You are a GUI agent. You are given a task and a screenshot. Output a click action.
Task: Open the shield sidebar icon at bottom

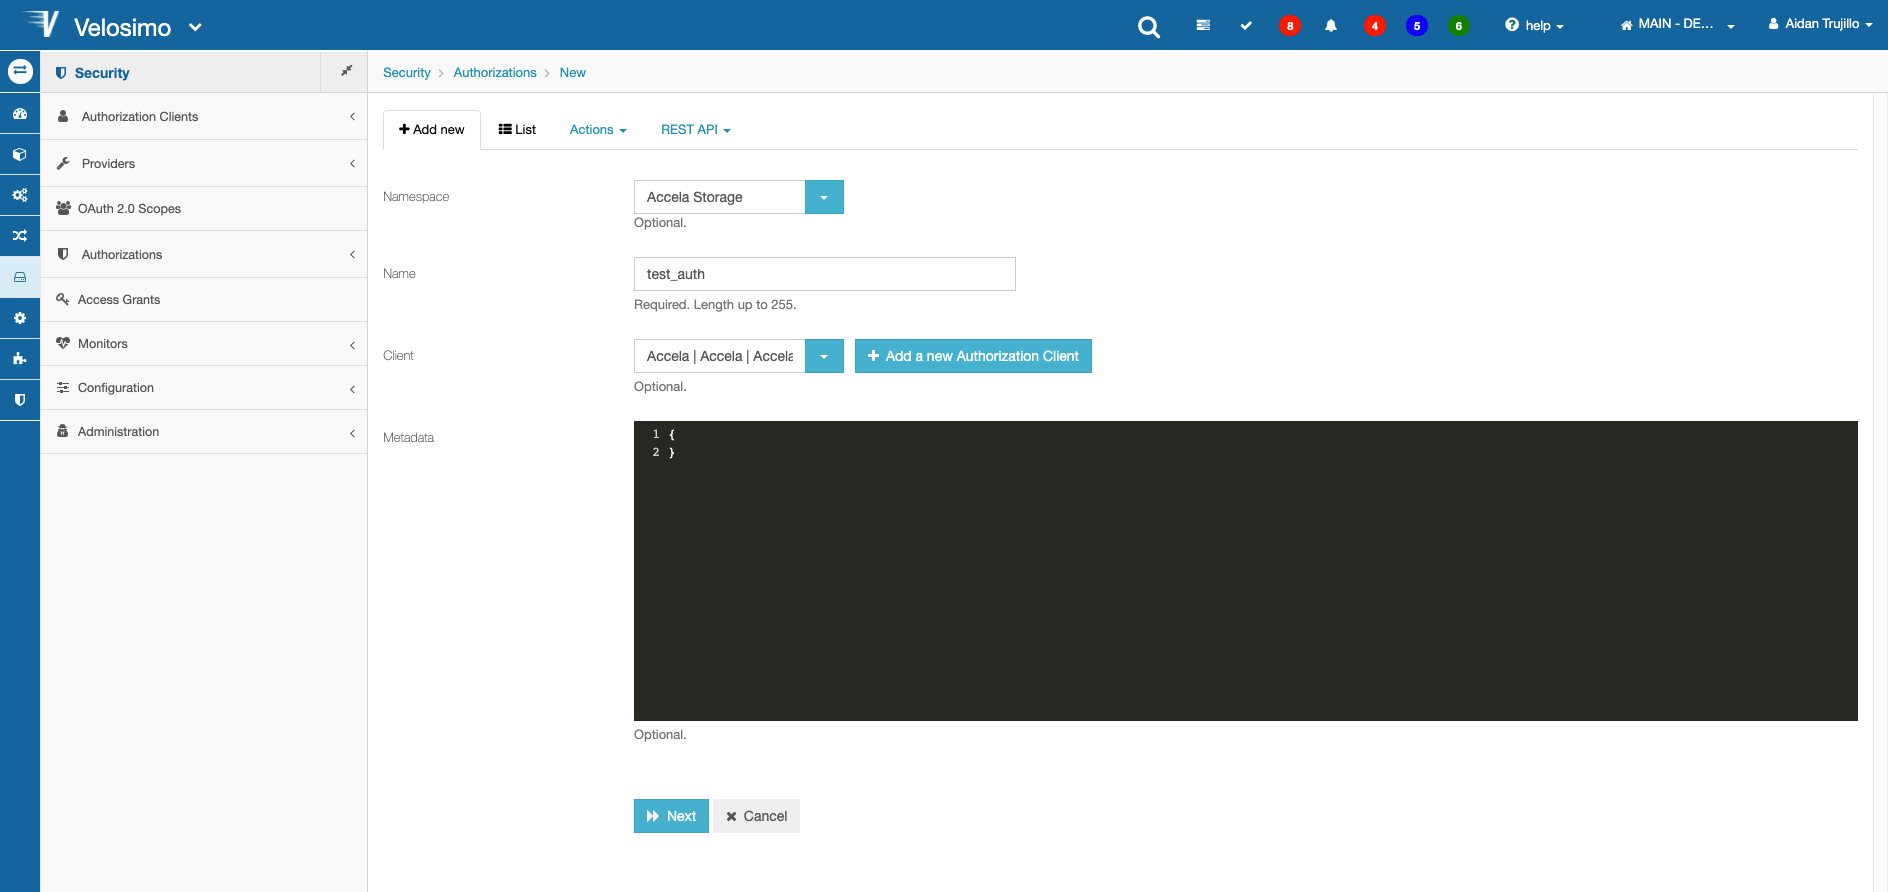[20, 399]
